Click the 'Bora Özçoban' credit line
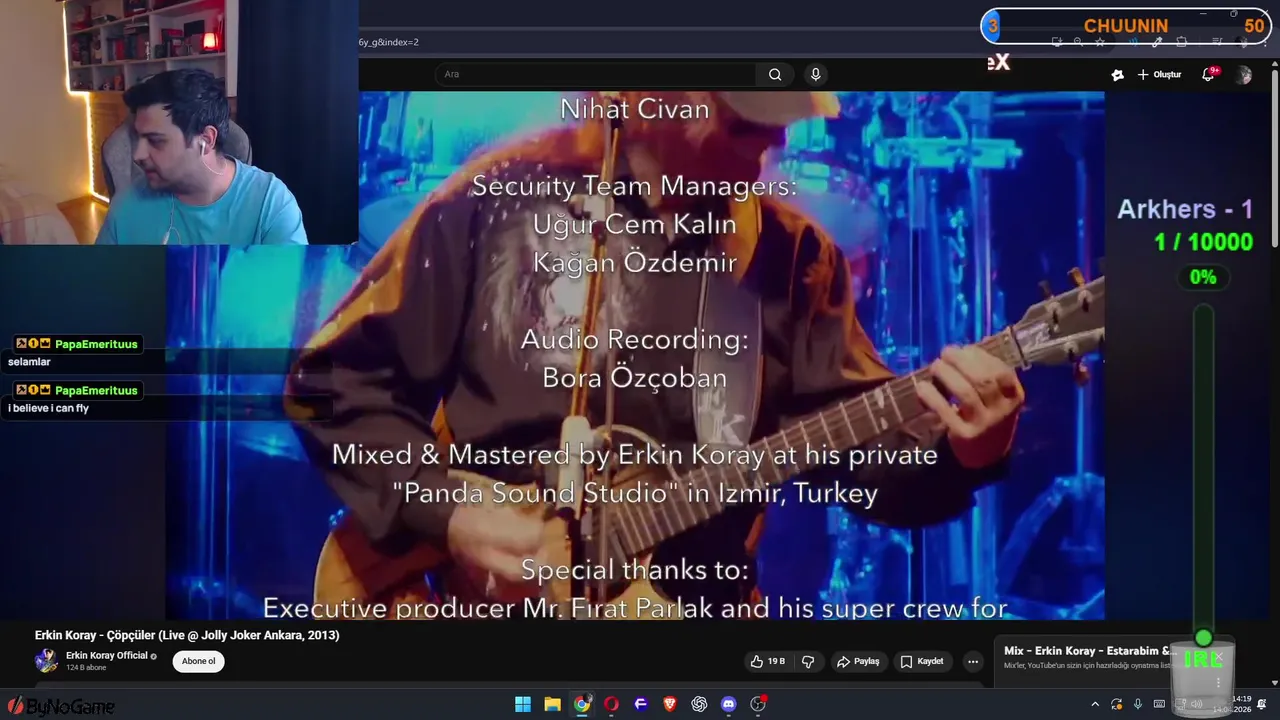1280x720 pixels. tap(634, 378)
